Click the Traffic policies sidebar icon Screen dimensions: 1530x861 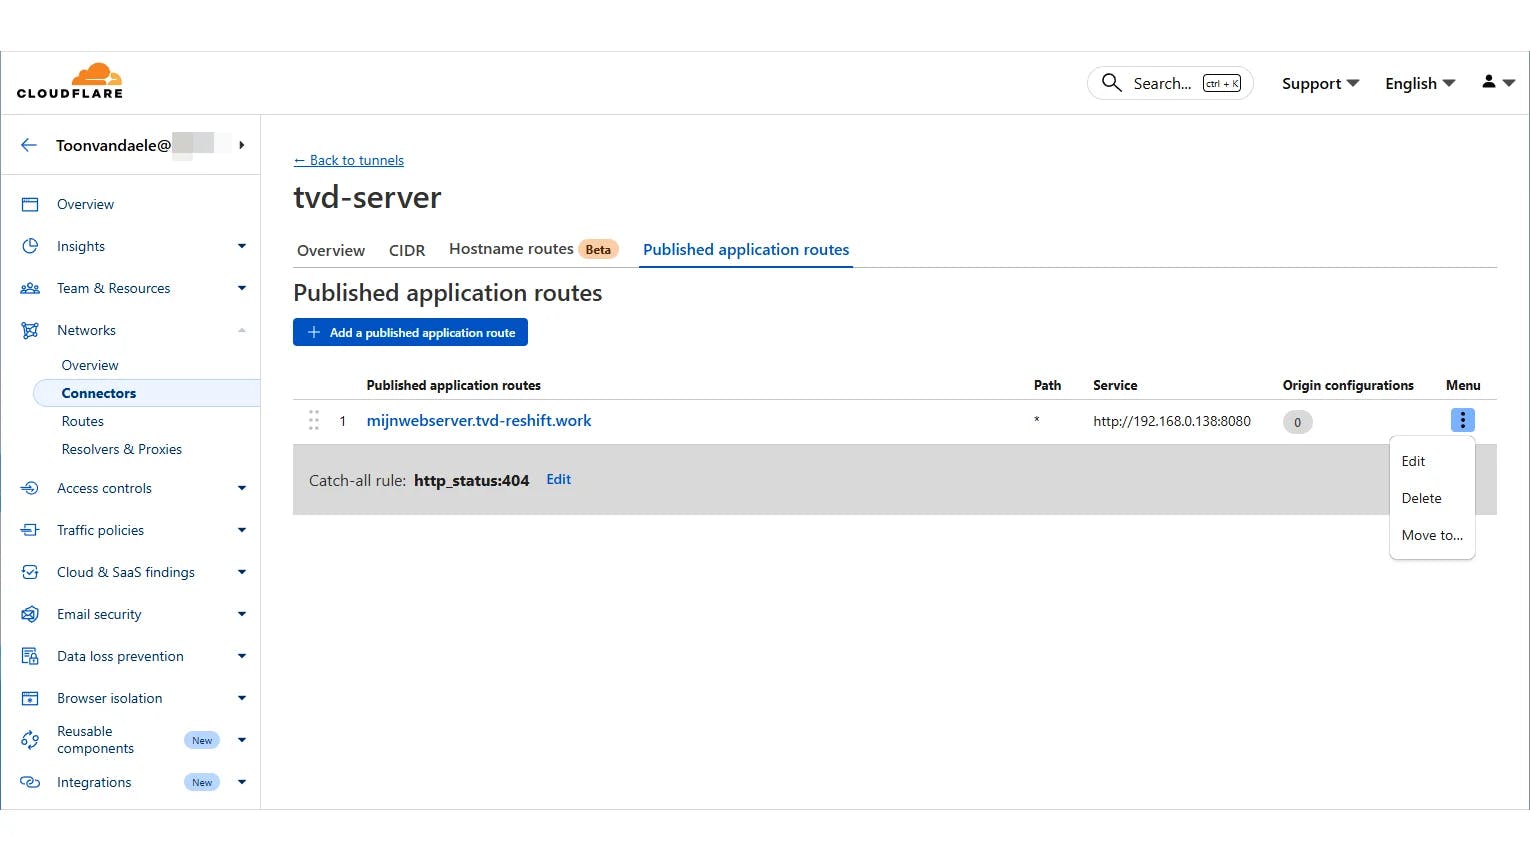point(30,530)
